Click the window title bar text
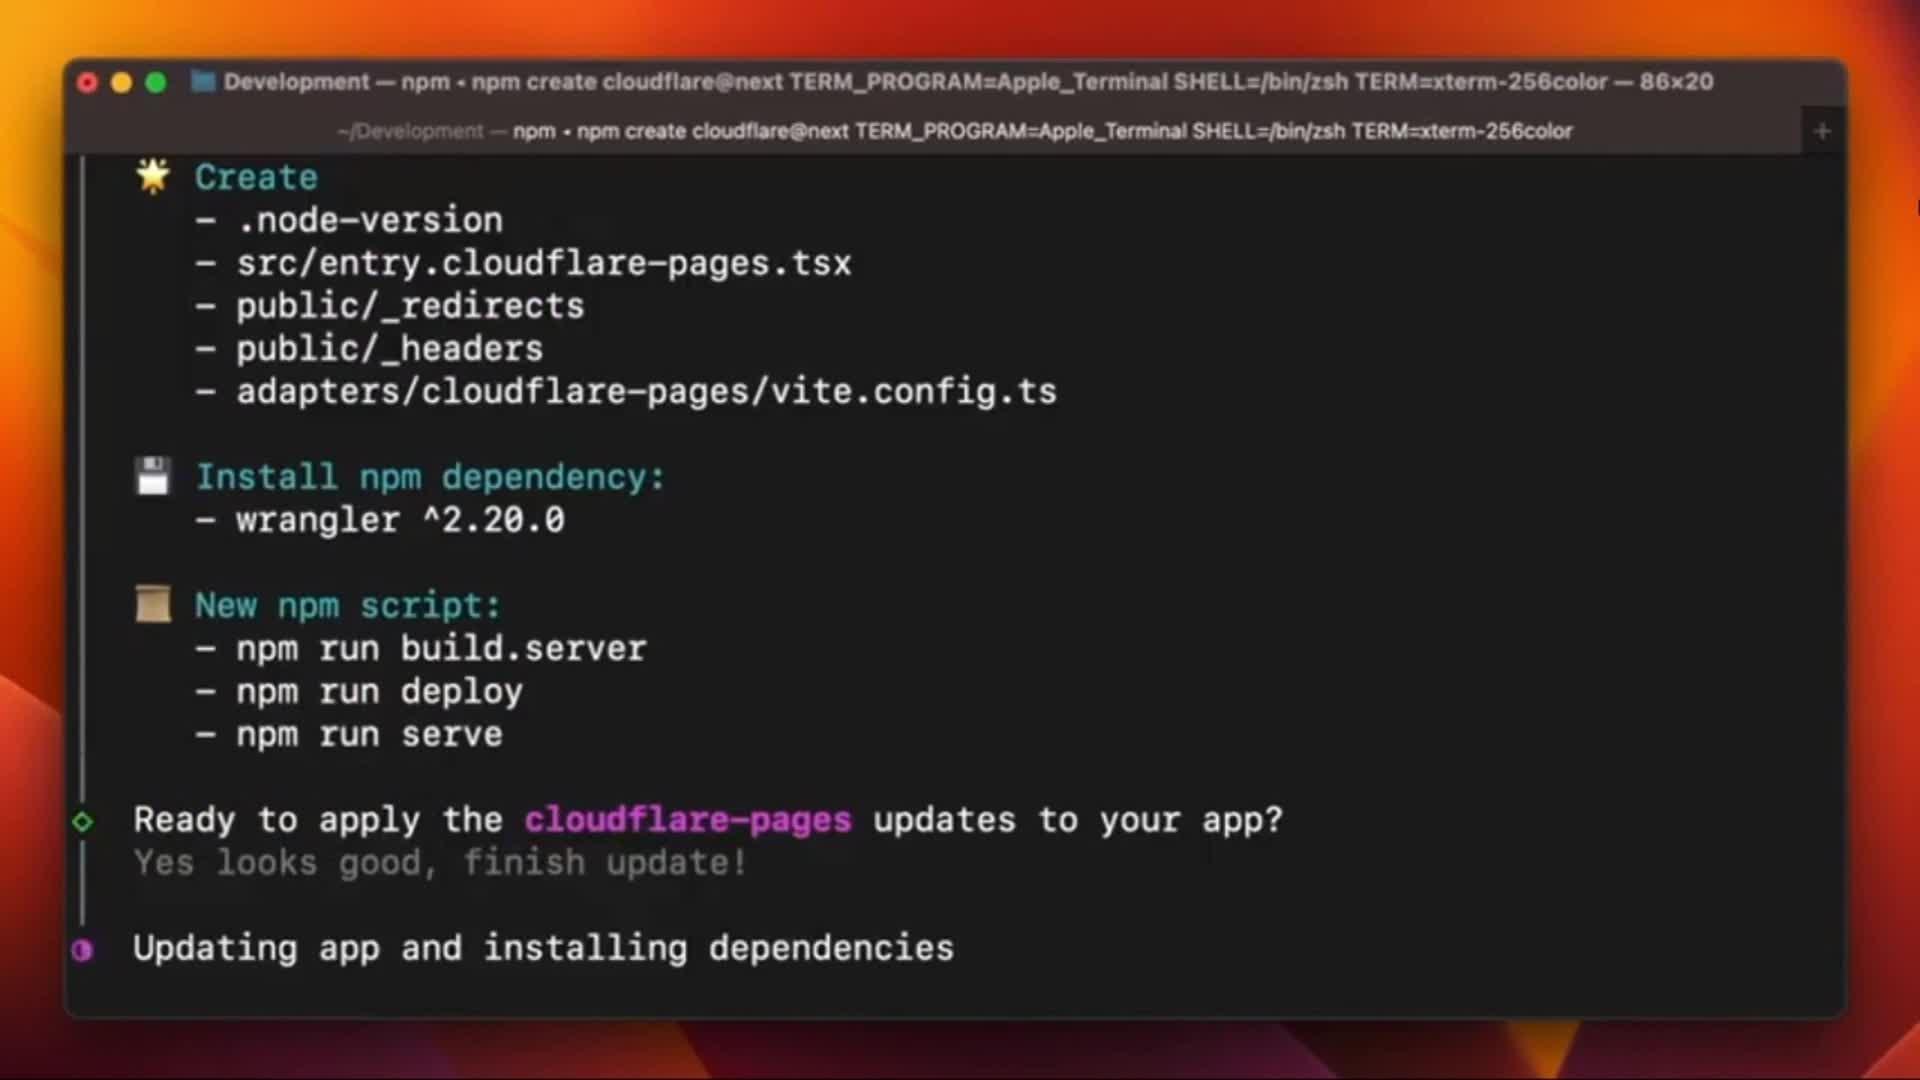Viewport: 1920px width, 1080px height. coord(968,82)
